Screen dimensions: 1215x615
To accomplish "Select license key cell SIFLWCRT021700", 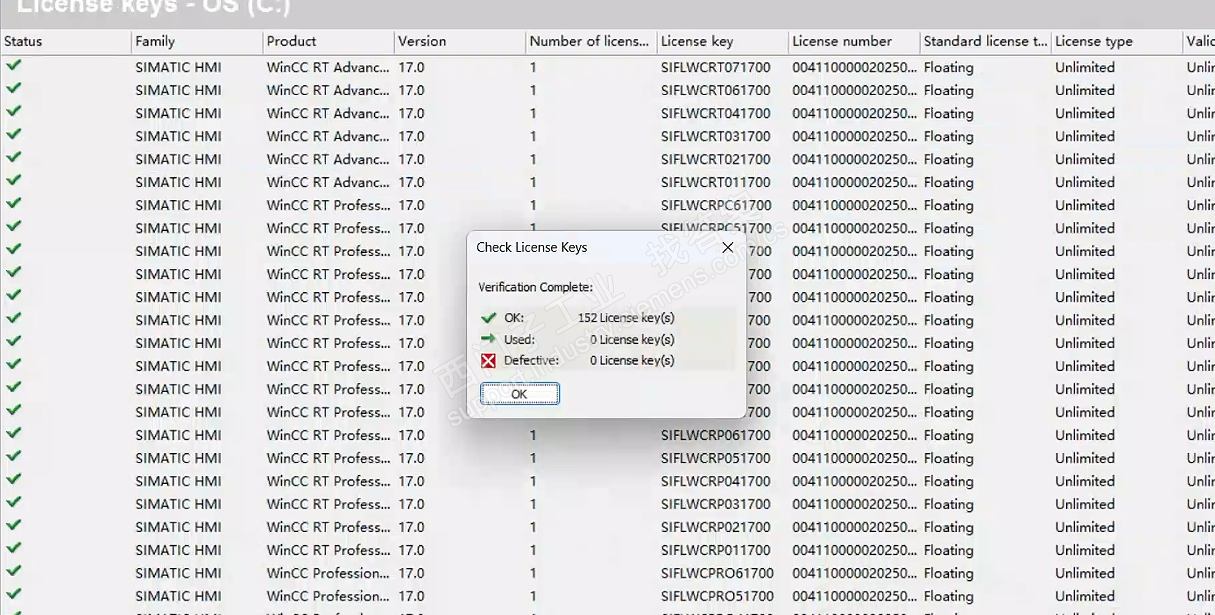I will coord(716,160).
